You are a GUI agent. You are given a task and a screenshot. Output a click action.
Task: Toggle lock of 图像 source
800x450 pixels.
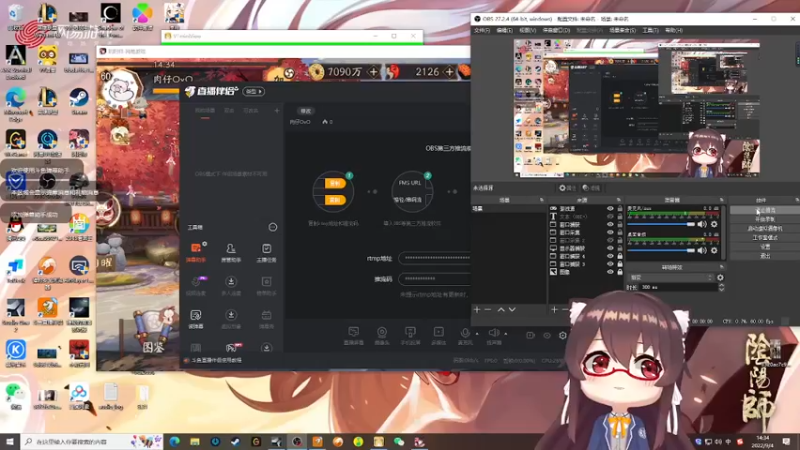620,272
